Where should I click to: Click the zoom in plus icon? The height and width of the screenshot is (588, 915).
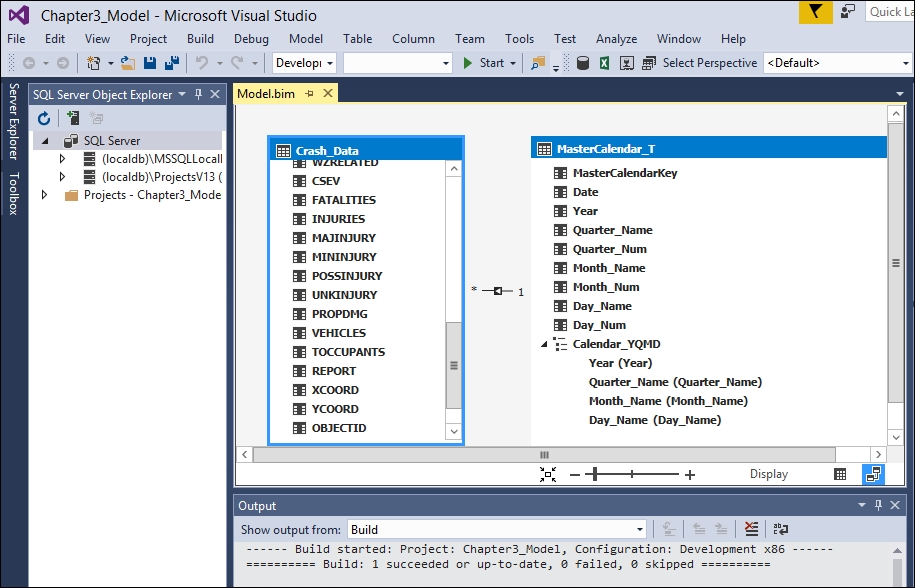click(x=690, y=475)
